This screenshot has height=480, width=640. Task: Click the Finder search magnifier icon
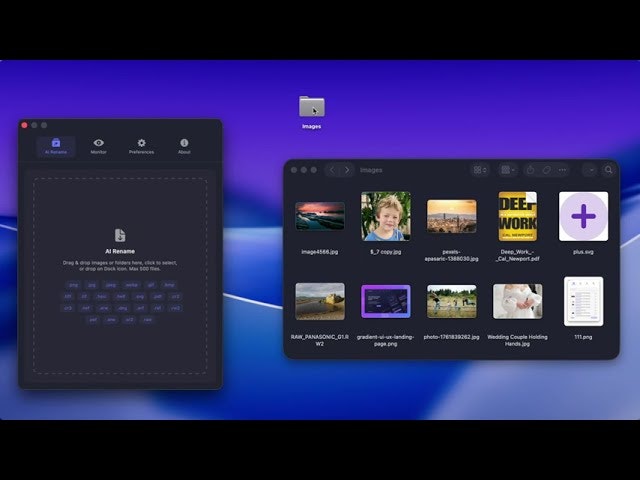[608, 170]
